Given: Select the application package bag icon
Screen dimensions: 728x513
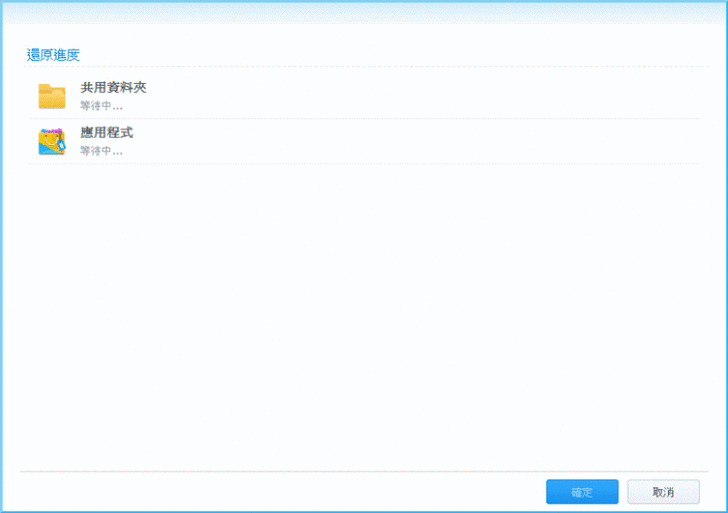Looking at the screenshot, I should (x=52, y=142).
